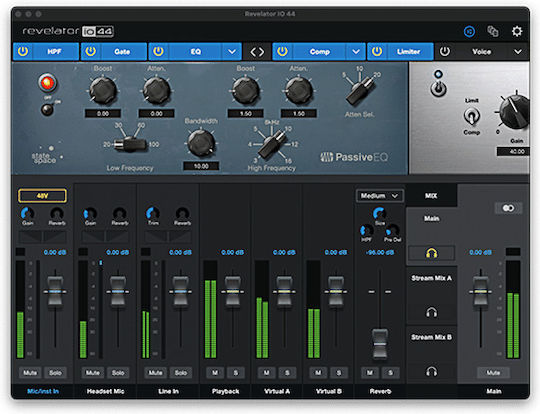Click the Mic/Inst In Gain knob
Screen dimensions: 540x414
pos(28,214)
